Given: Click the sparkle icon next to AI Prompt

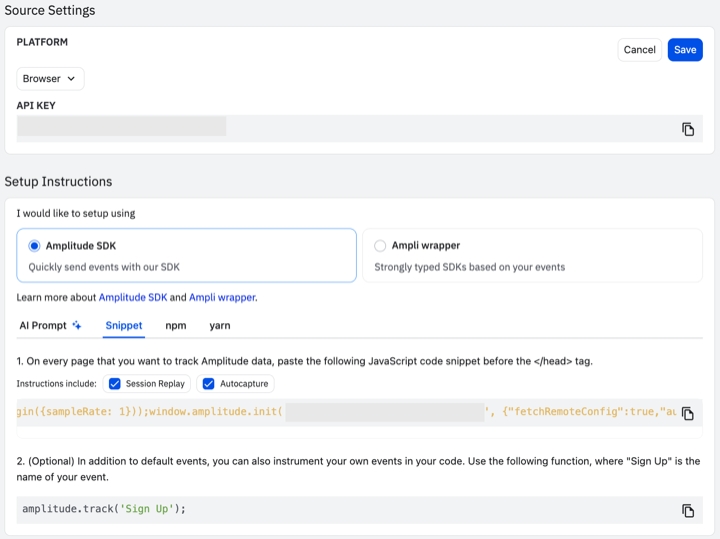Looking at the screenshot, I should 77,326.
